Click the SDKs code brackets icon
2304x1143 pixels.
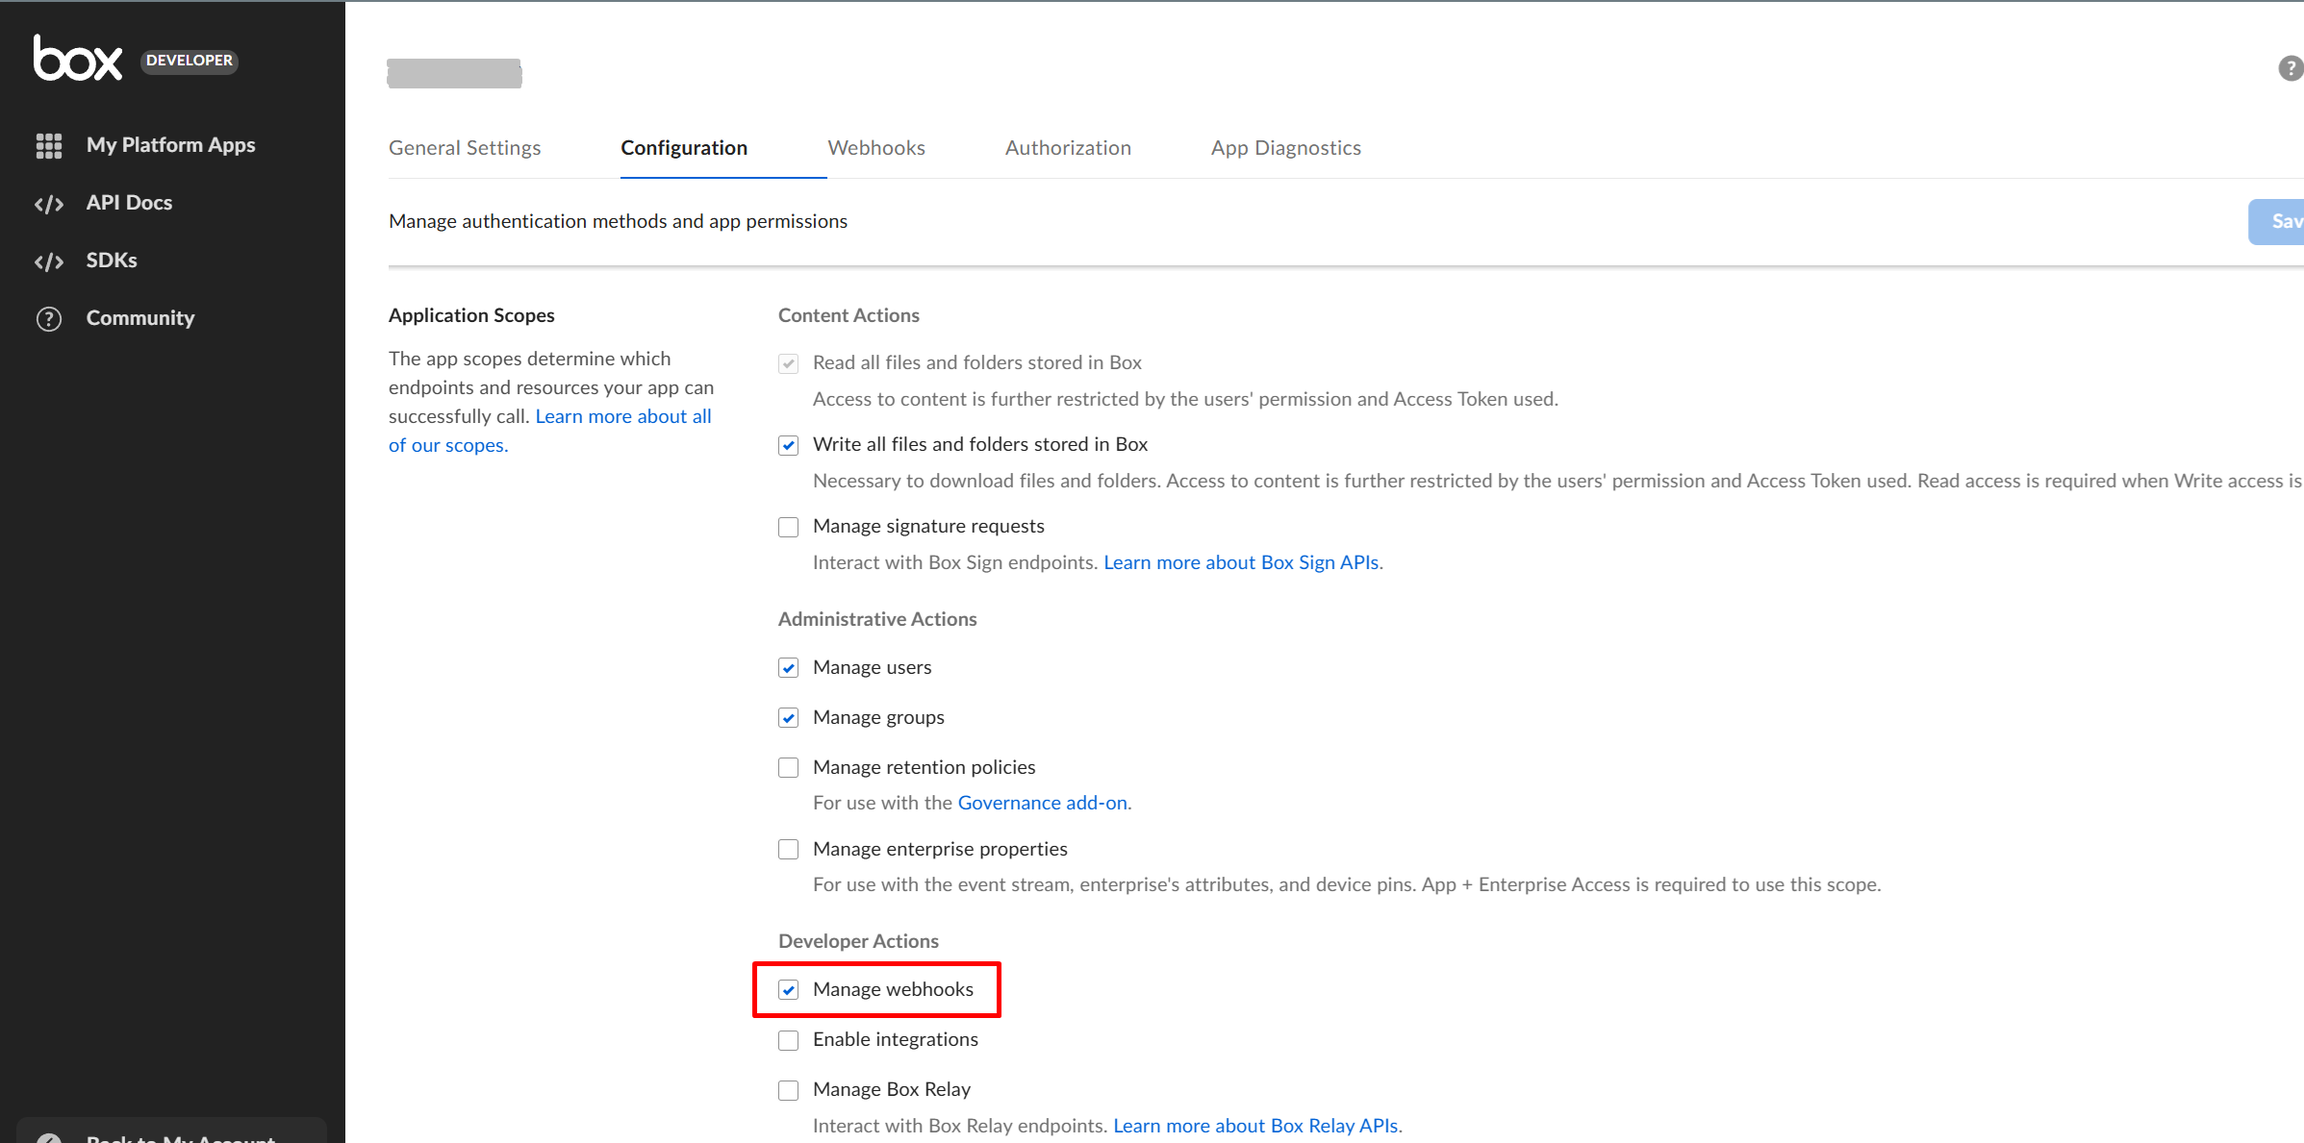(49, 261)
